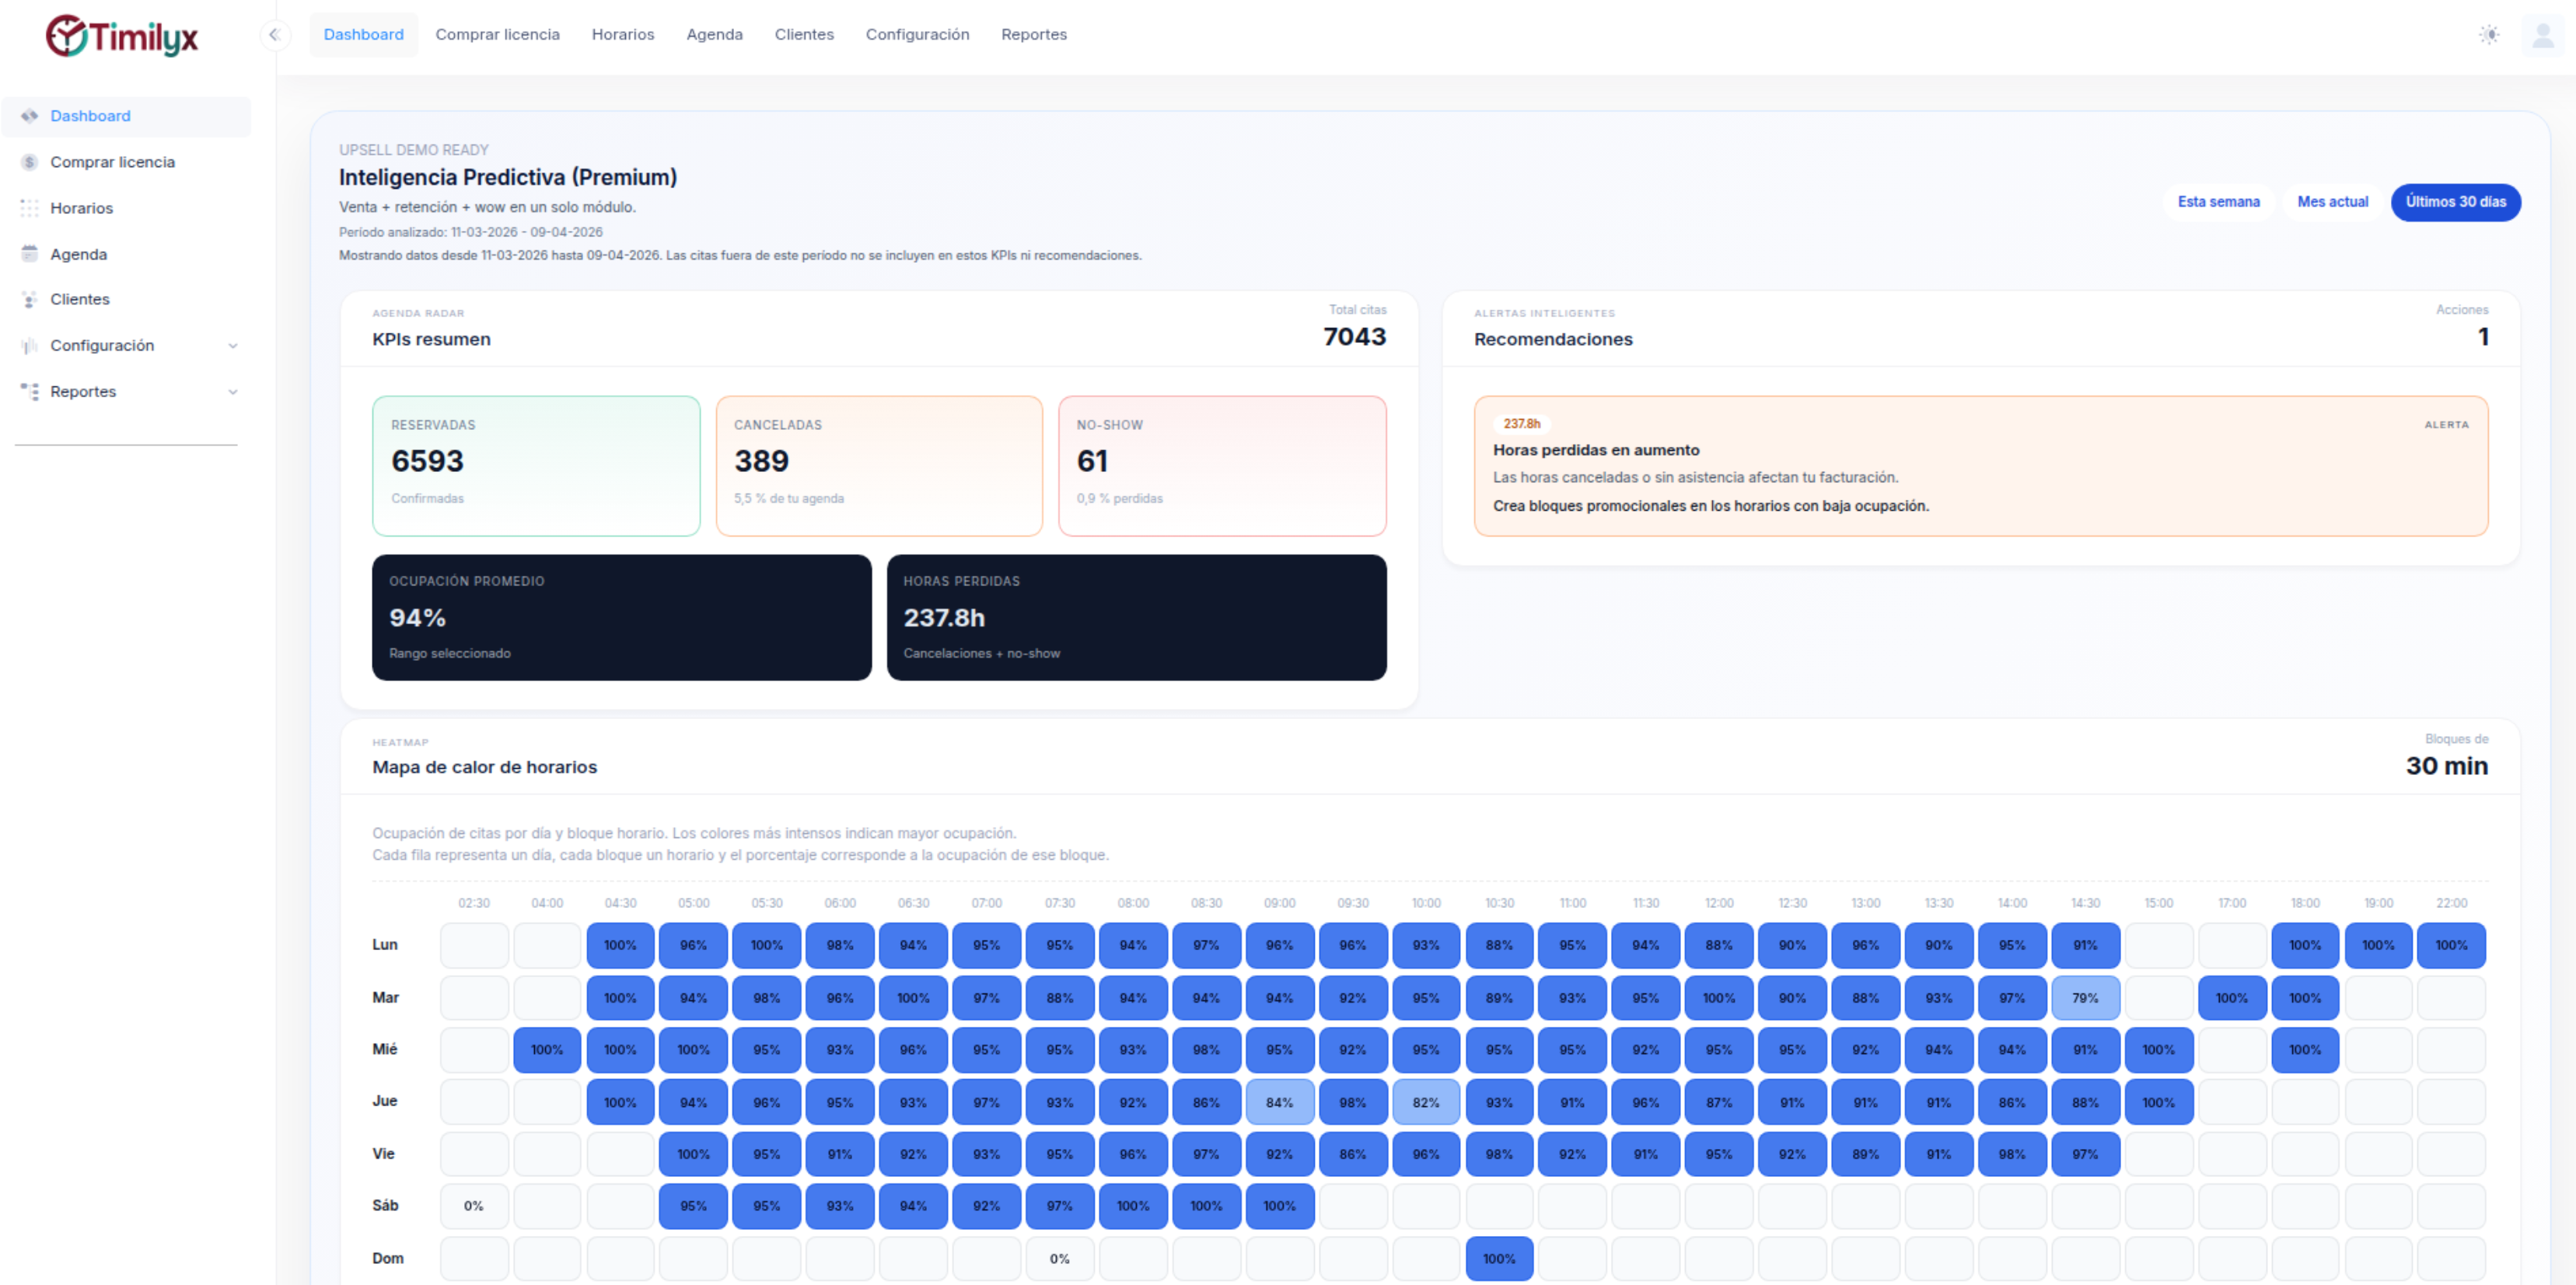Image resolution: width=2576 pixels, height=1285 pixels.
Task: Open Dashboard in the sidebar
Action: (126, 116)
